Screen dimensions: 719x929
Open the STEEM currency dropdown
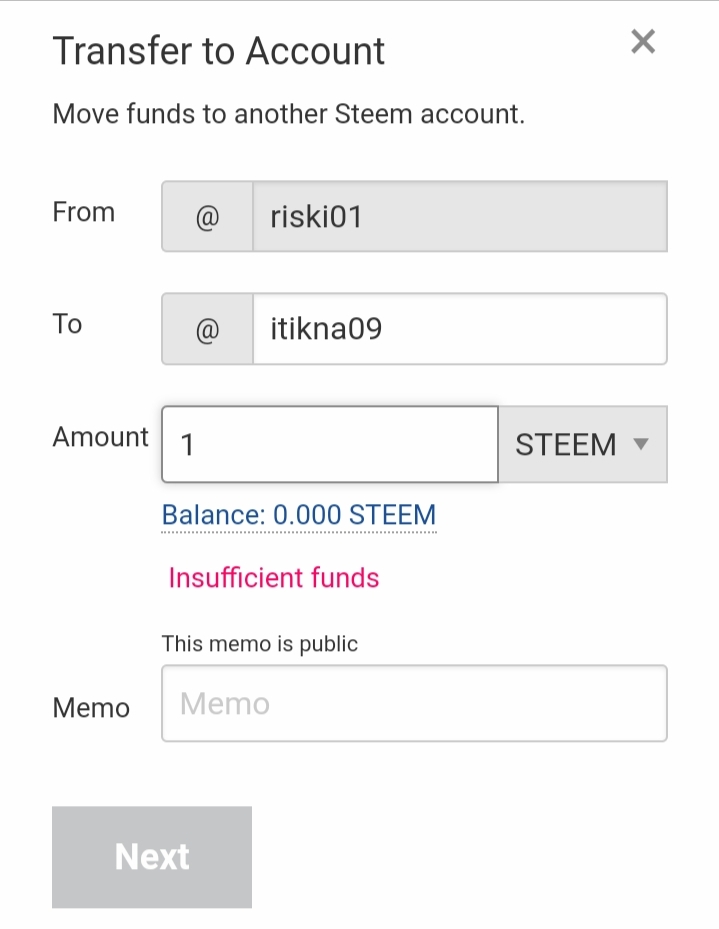pos(583,444)
